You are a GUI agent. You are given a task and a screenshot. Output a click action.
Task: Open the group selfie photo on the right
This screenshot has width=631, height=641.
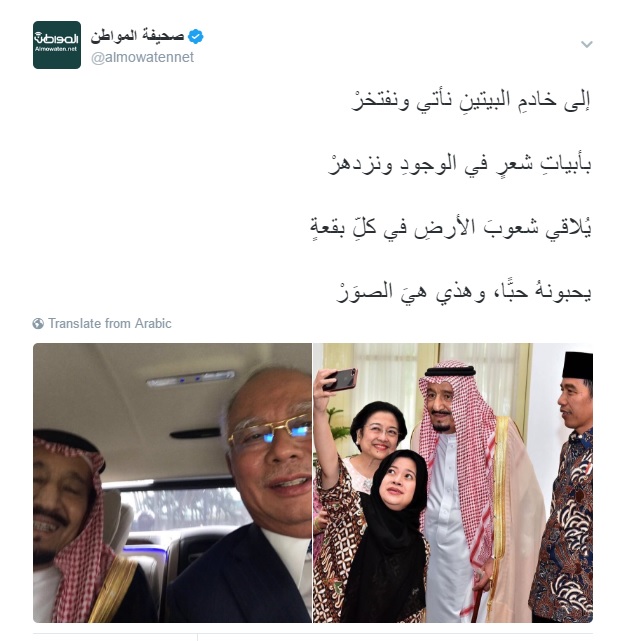click(x=453, y=483)
